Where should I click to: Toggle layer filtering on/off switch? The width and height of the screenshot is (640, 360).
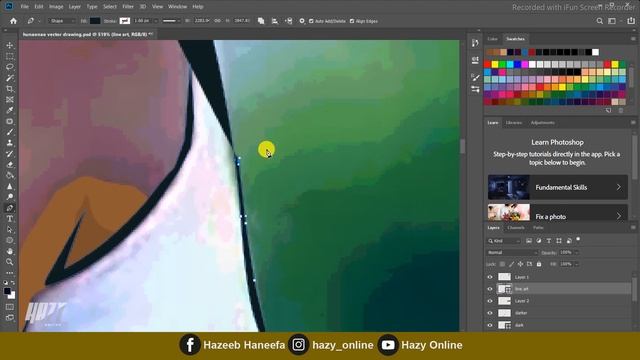coord(578,239)
